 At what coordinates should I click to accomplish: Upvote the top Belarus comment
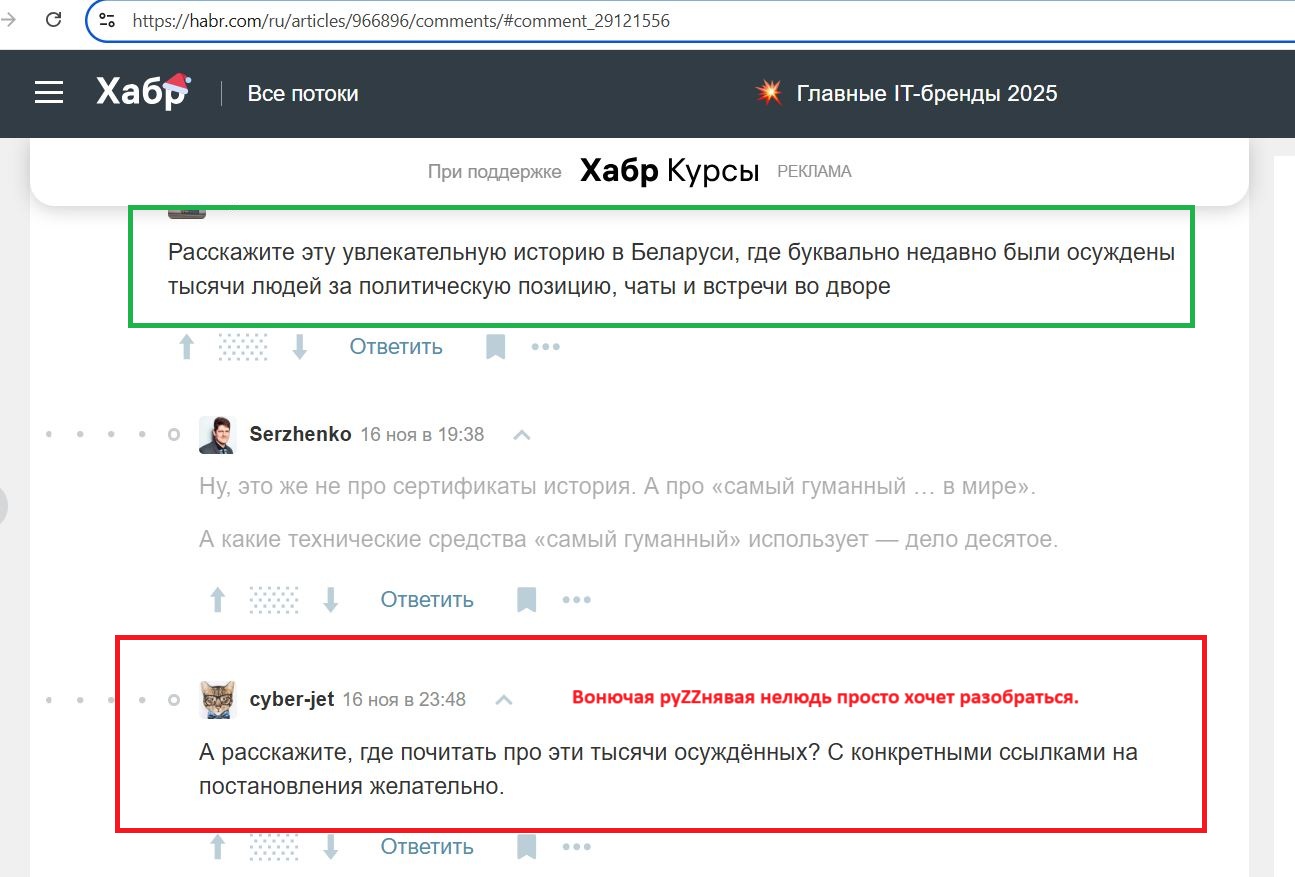(x=186, y=345)
